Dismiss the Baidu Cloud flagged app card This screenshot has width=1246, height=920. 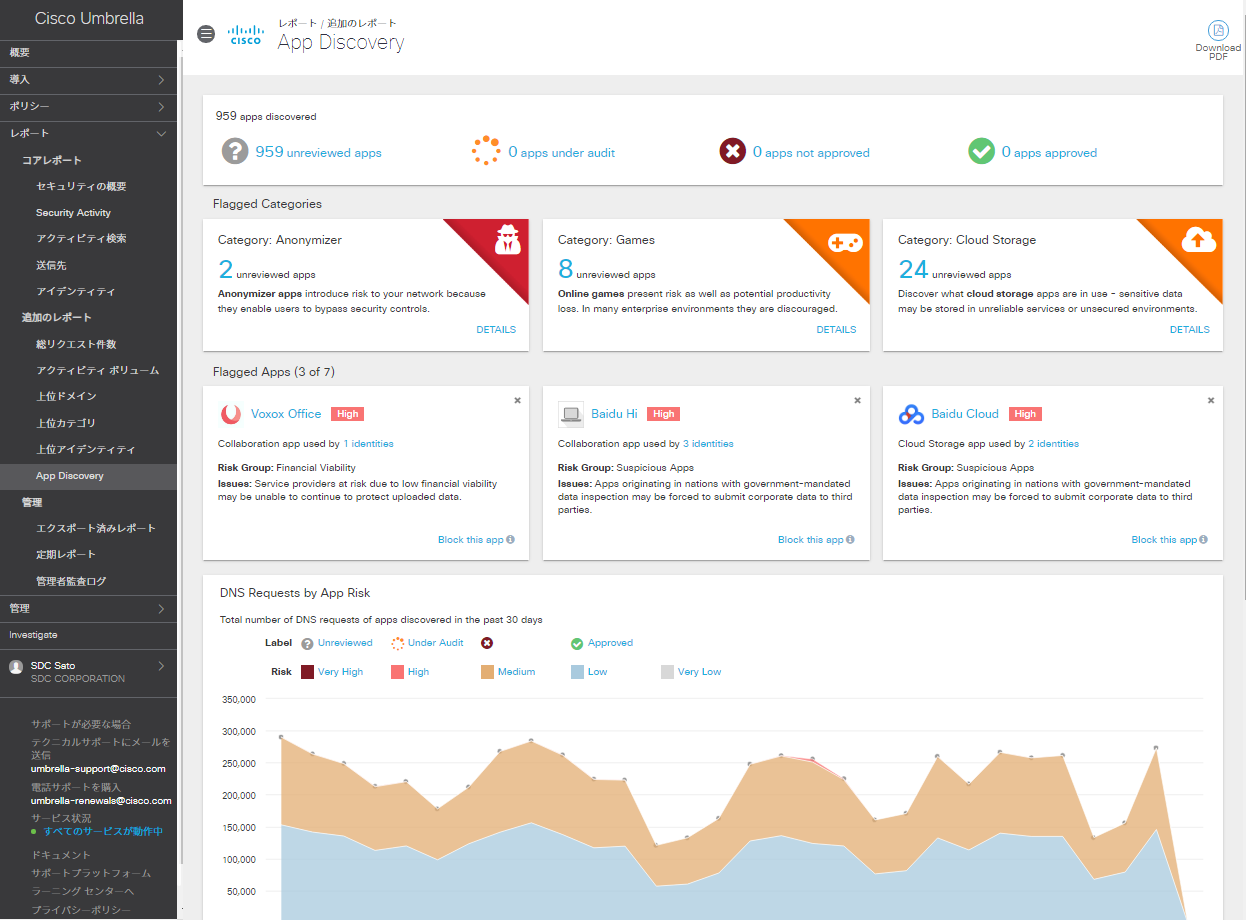pyautogui.click(x=1211, y=400)
